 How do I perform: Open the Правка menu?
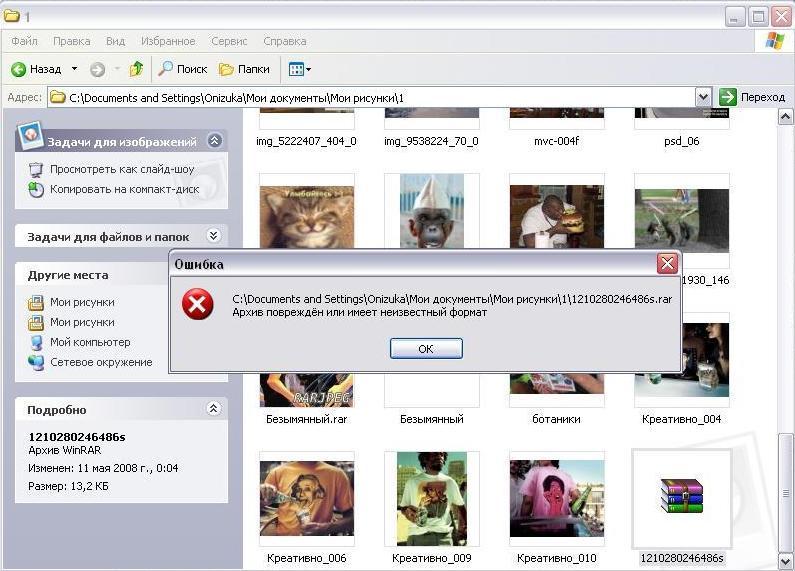pyautogui.click(x=71, y=41)
